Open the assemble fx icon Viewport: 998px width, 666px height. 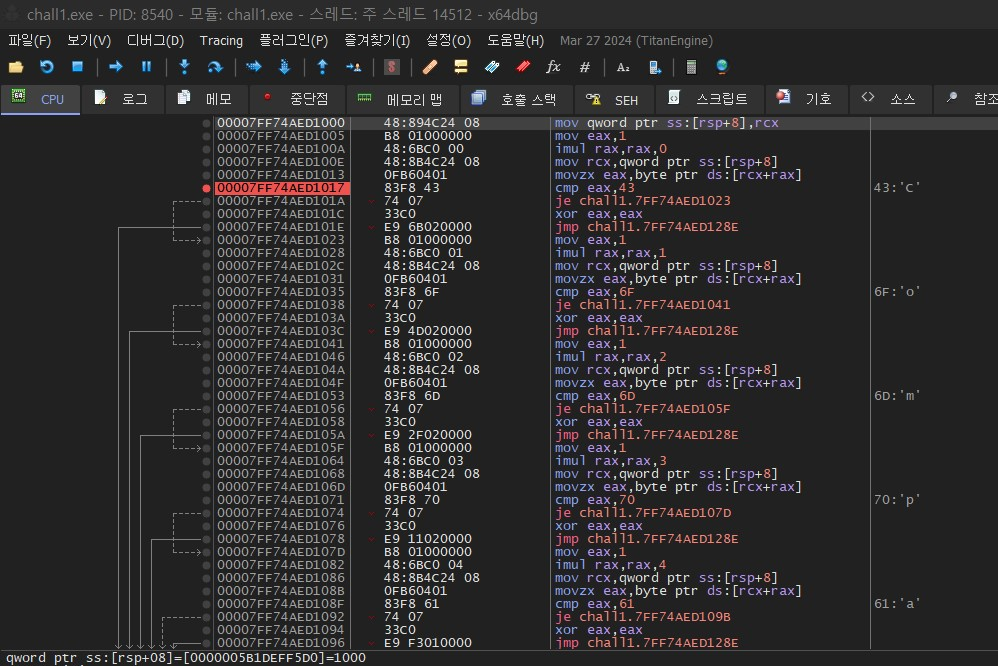pos(552,67)
